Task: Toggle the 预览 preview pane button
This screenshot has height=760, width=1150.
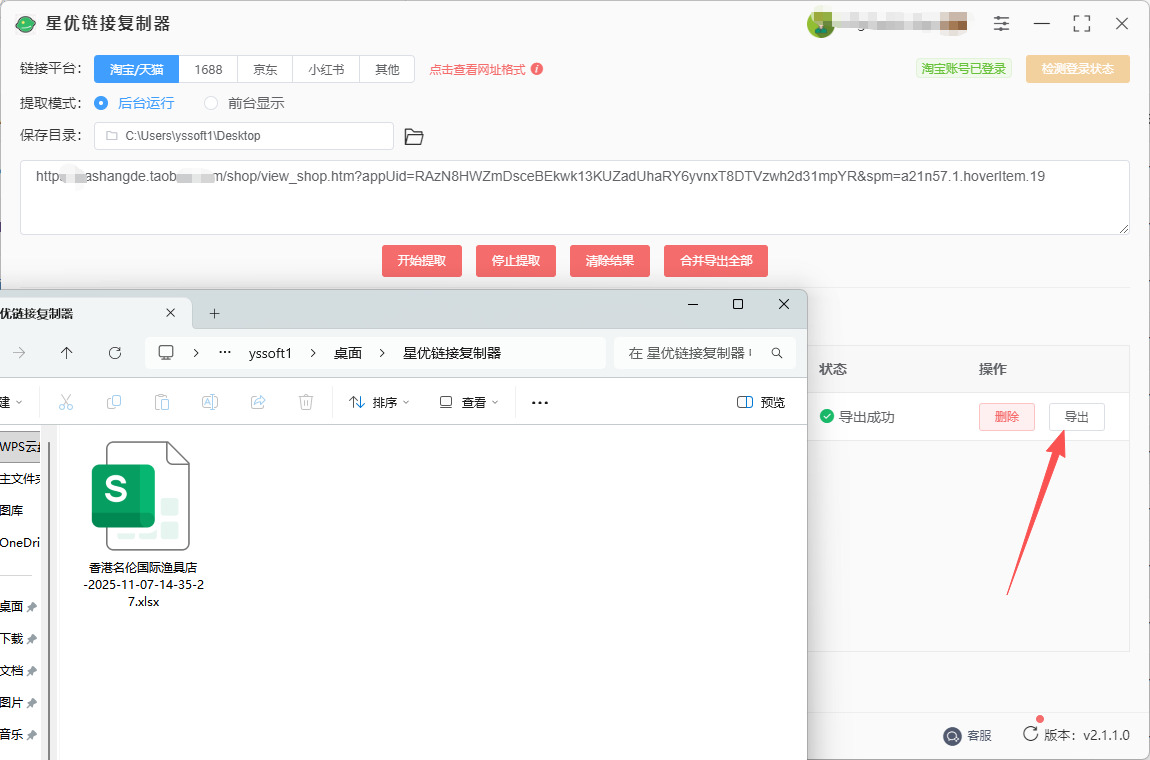Action: [x=761, y=402]
